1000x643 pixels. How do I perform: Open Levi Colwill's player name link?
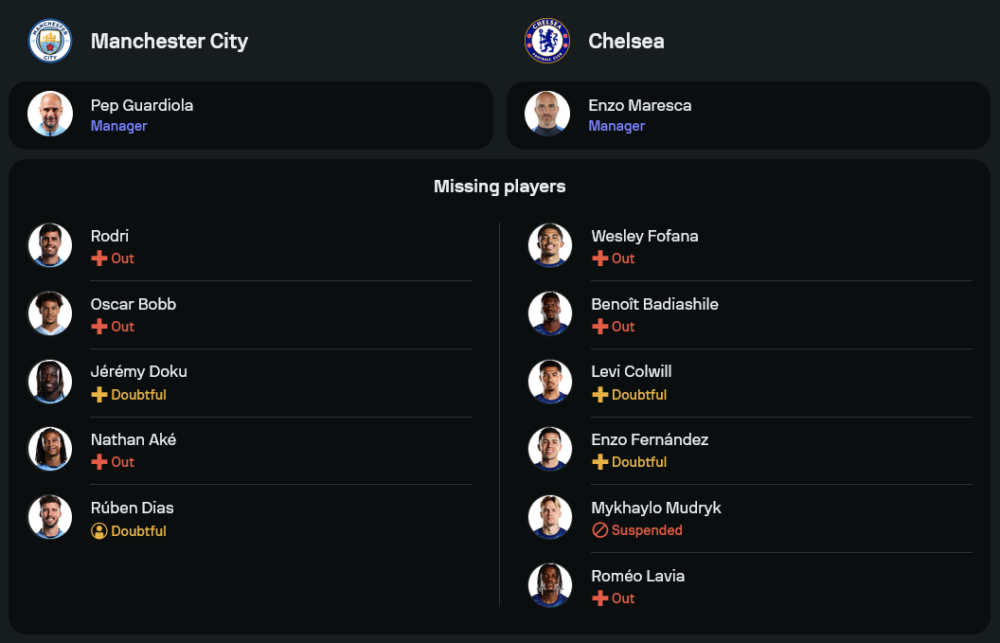pos(631,371)
